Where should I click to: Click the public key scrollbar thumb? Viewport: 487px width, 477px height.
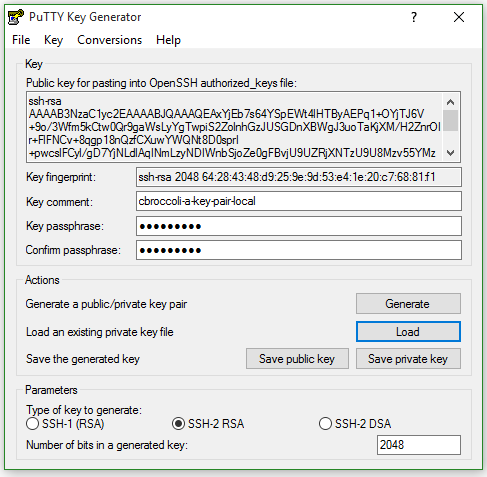point(451,120)
